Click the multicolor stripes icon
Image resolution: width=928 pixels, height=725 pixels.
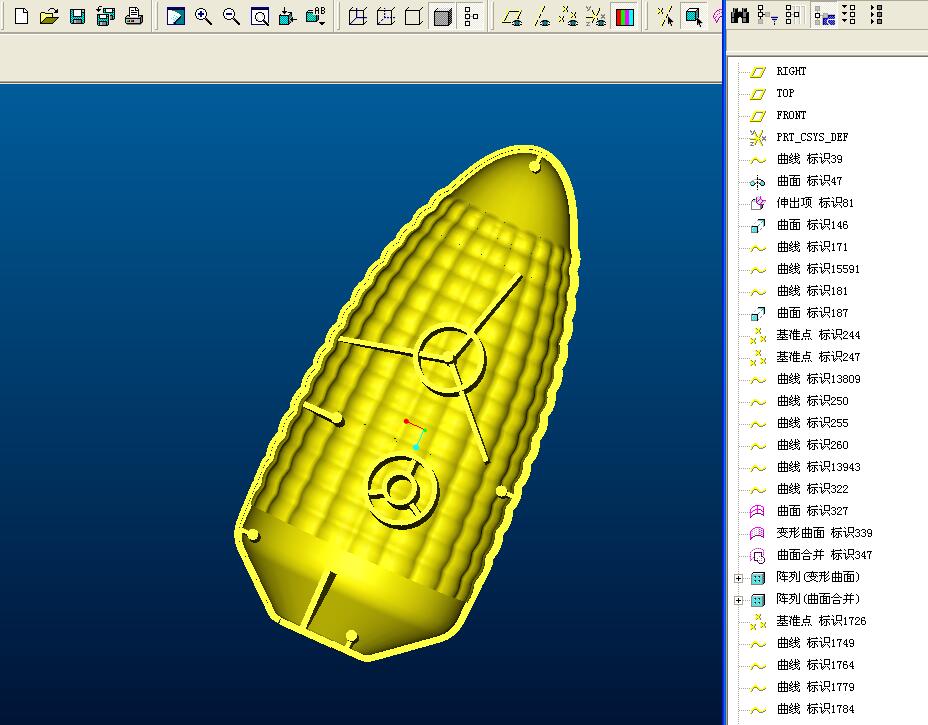pyautogui.click(x=625, y=16)
